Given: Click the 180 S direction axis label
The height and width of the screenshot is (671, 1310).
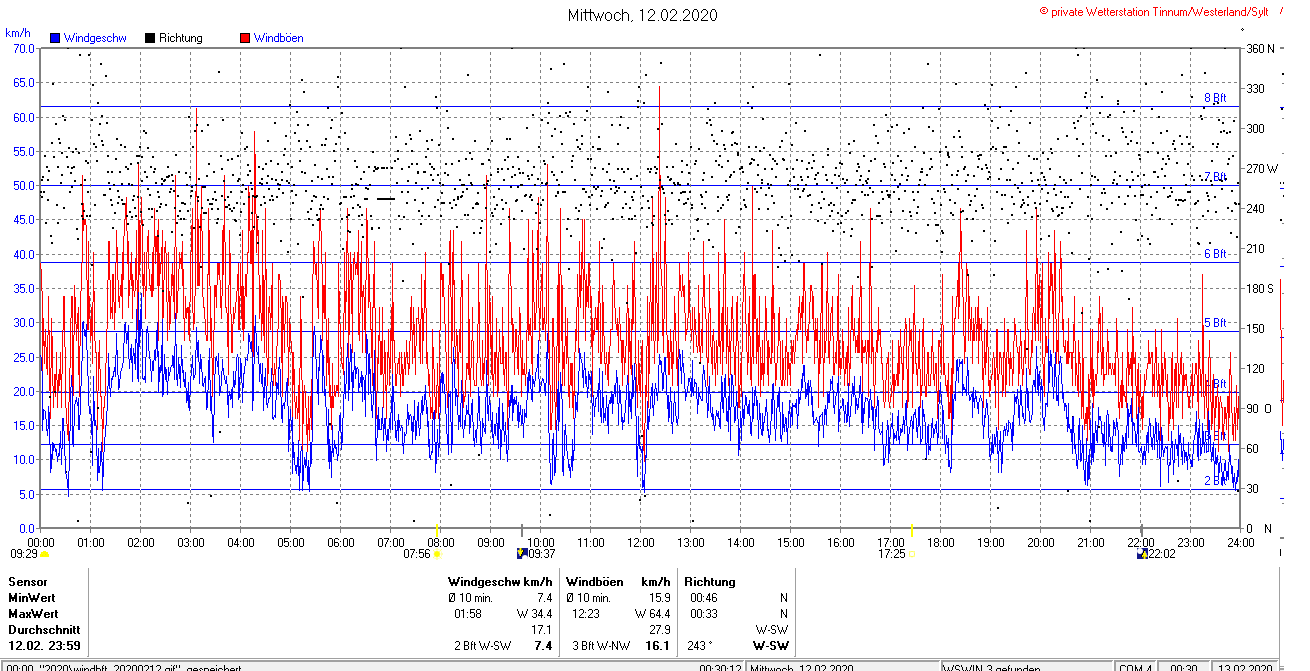Looking at the screenshot, I should point(1260,288).
